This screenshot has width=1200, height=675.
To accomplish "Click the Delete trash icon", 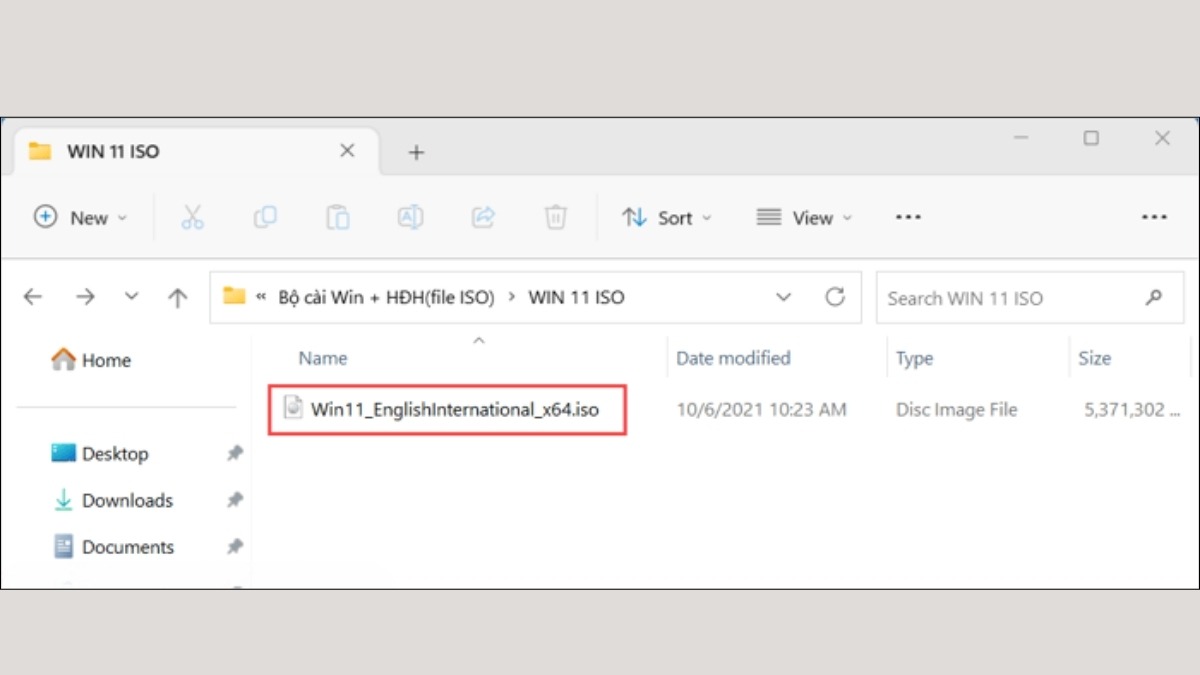I will (556, 217).
